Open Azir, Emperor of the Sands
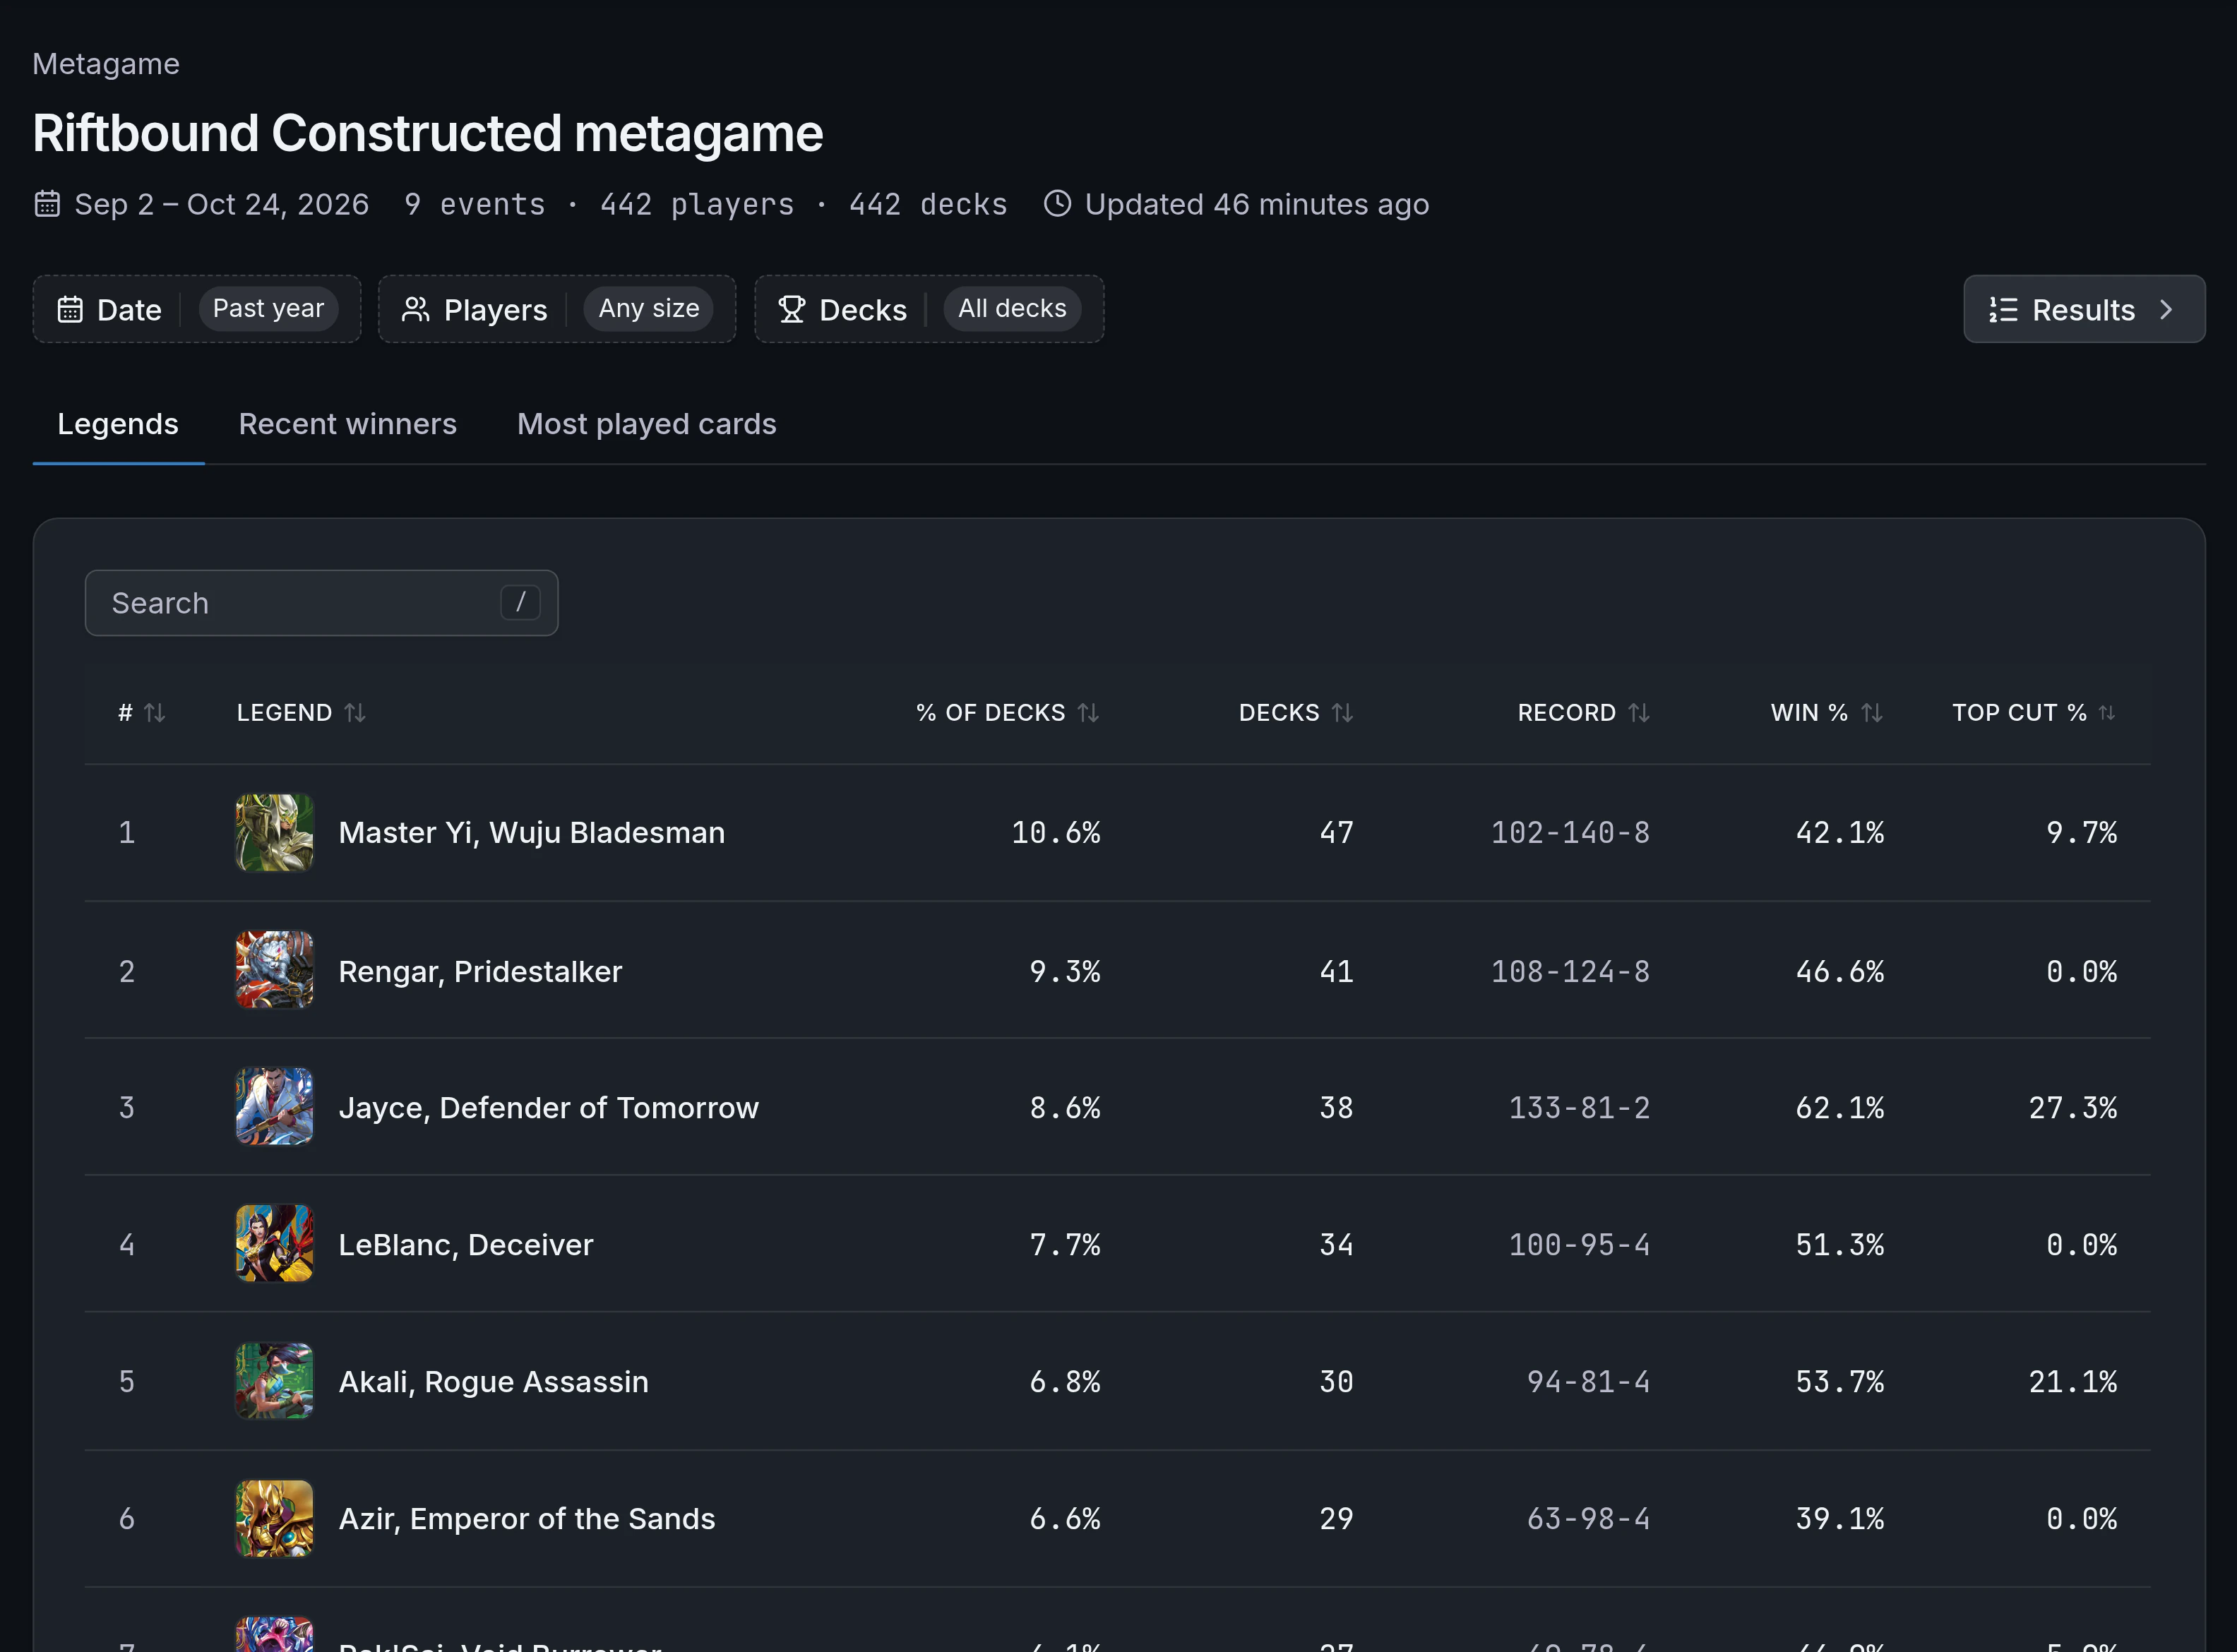Screen dimensions: 2237x1652 (x=527, y=1519)
